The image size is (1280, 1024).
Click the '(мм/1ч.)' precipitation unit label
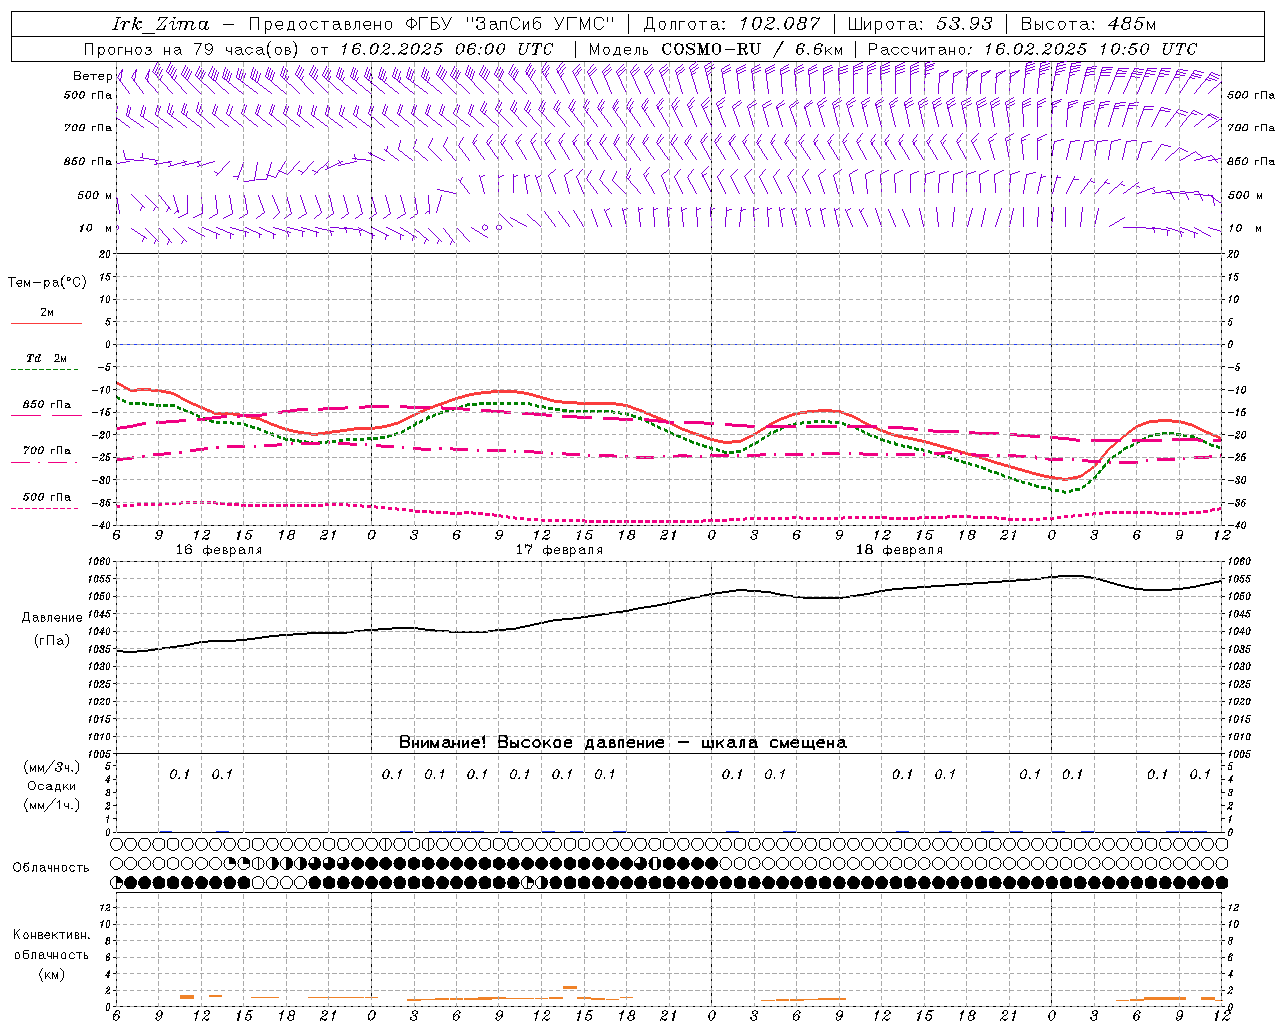(52, 805)
